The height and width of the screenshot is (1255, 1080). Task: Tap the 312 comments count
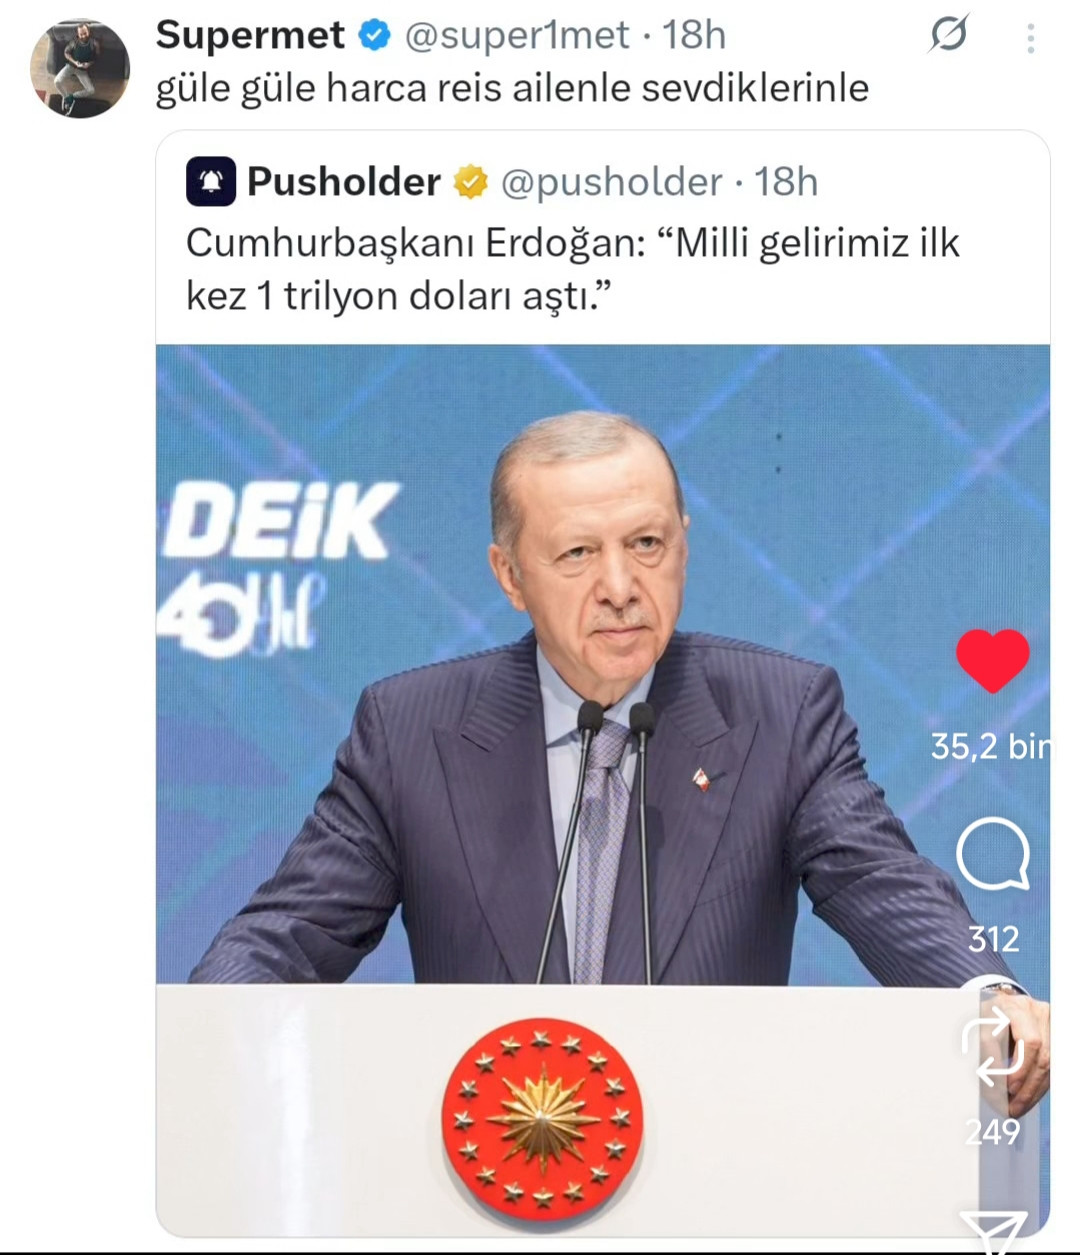click(993, 939)
